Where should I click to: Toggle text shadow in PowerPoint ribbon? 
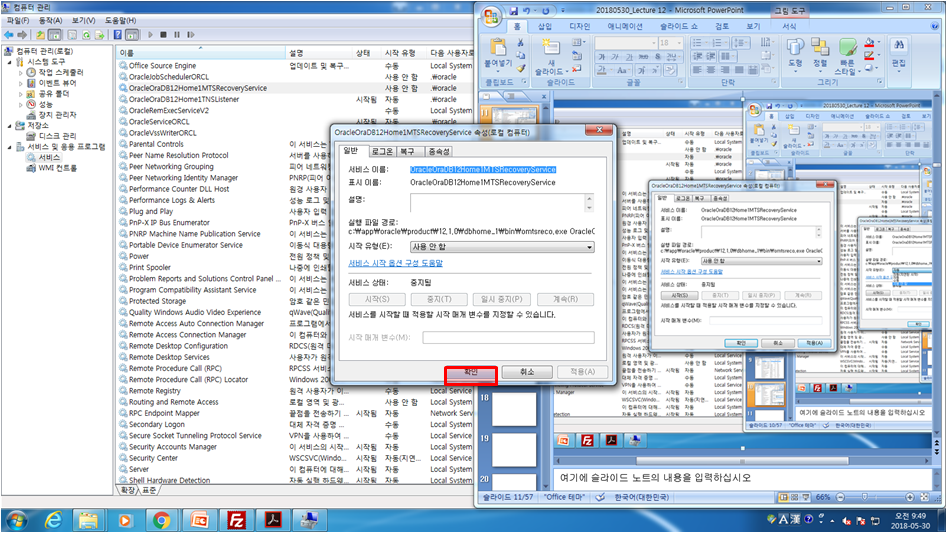tap(658, 57)
